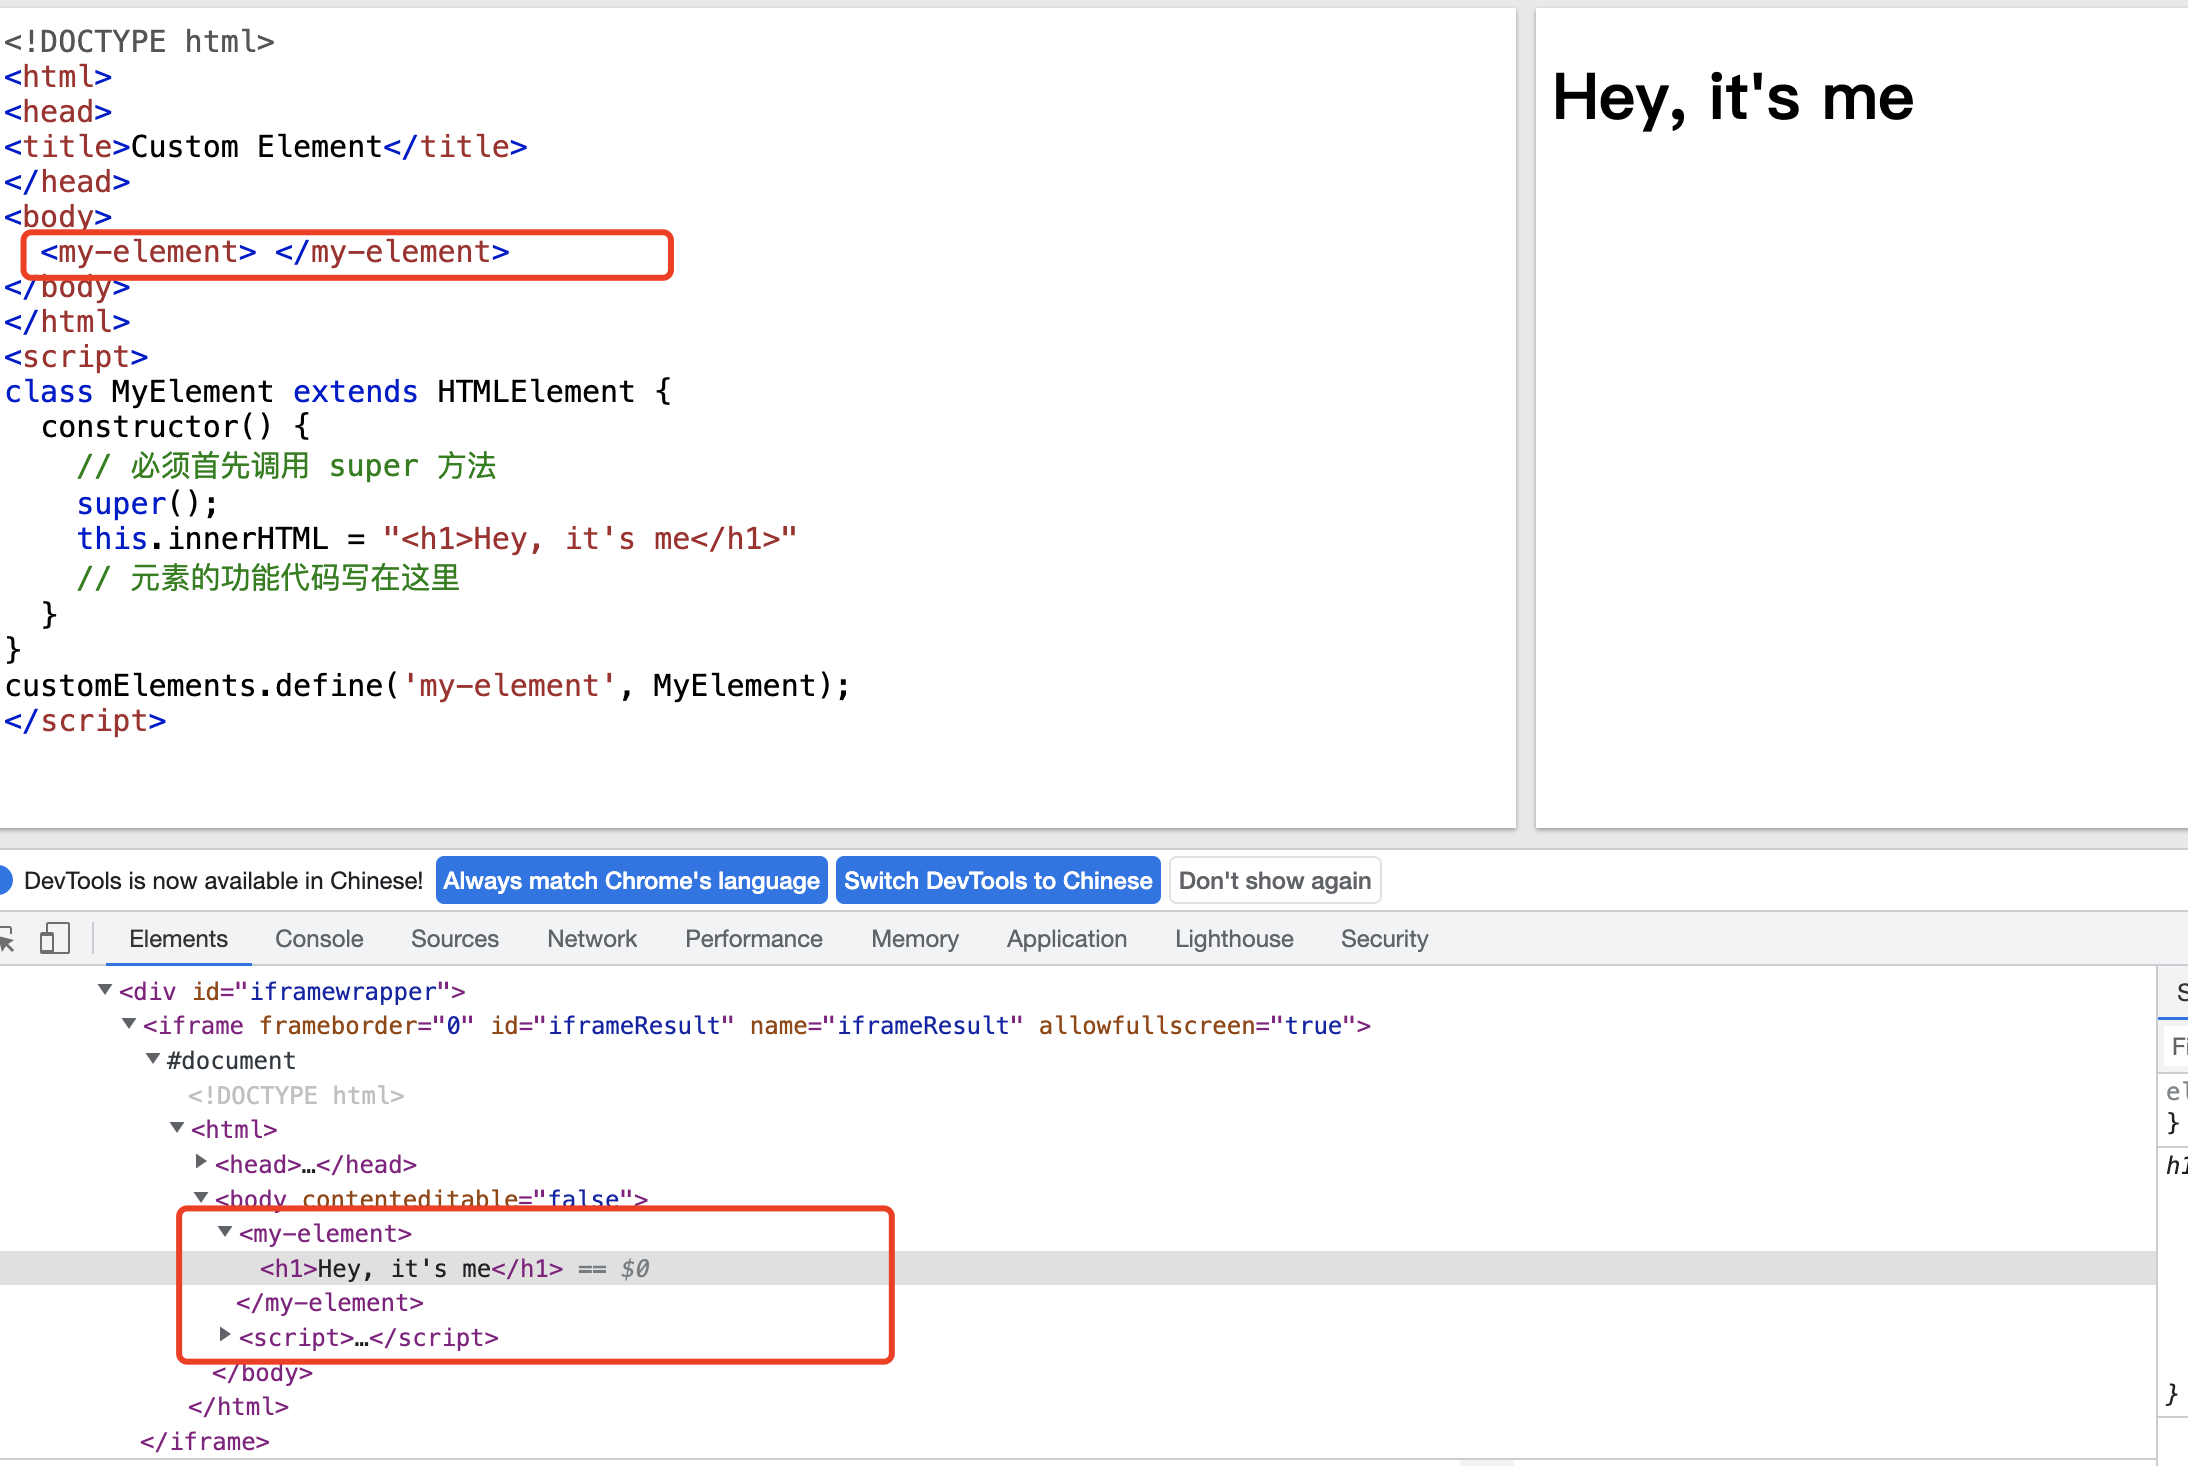Click Don't show again button
This screenshot has height=1466, width=2188.
pos(1275,881)
